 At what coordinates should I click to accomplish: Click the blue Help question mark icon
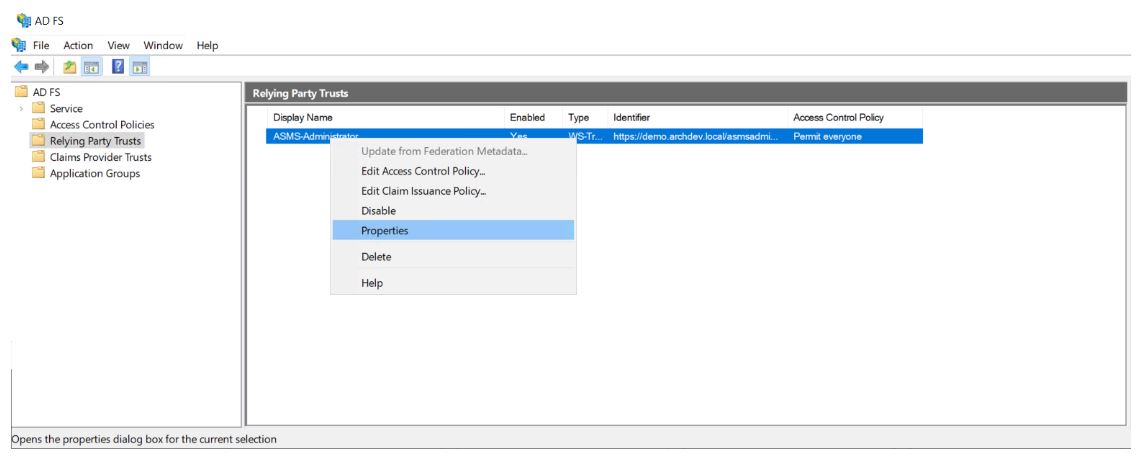click(117, 67)
